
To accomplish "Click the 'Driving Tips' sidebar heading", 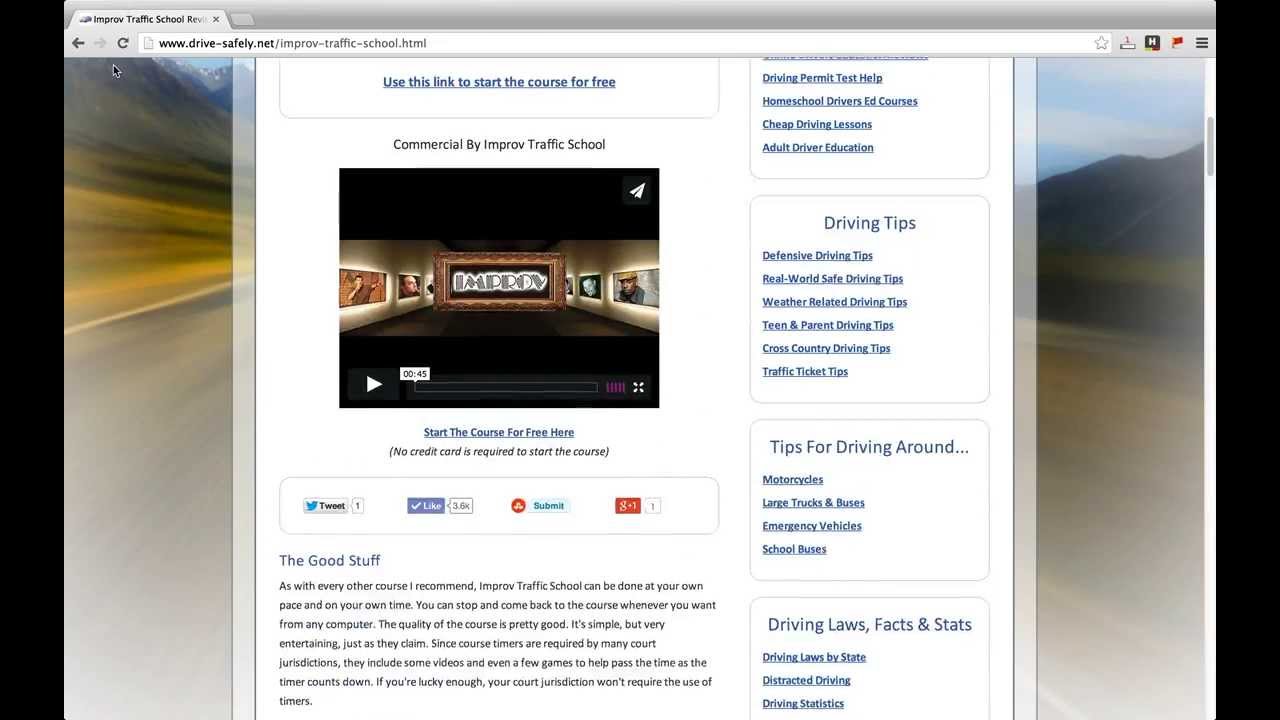I will coord(870,223).
